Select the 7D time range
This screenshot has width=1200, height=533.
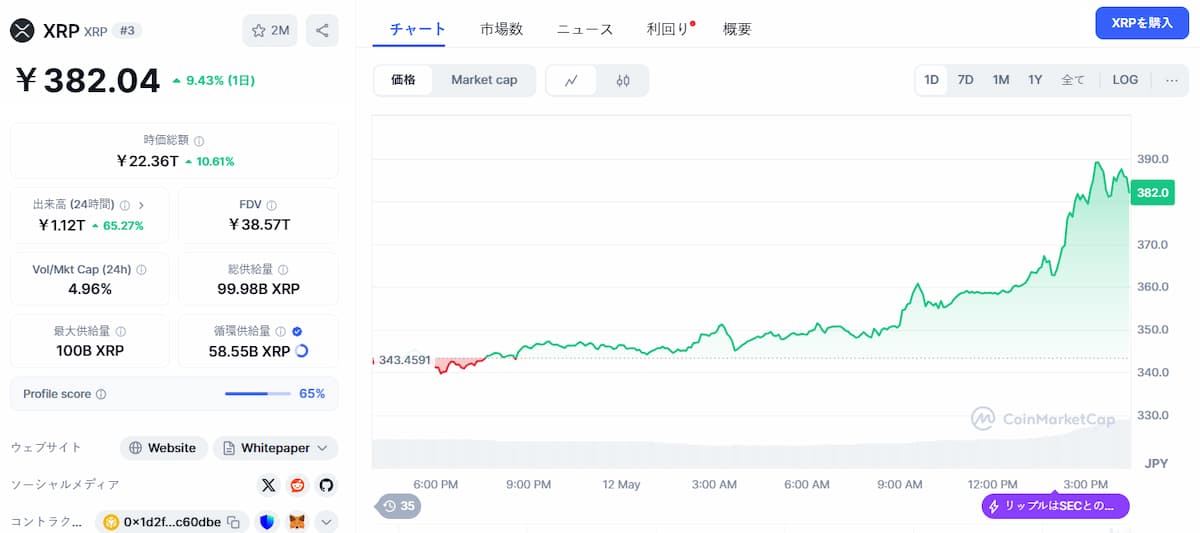tap(965, 80)
